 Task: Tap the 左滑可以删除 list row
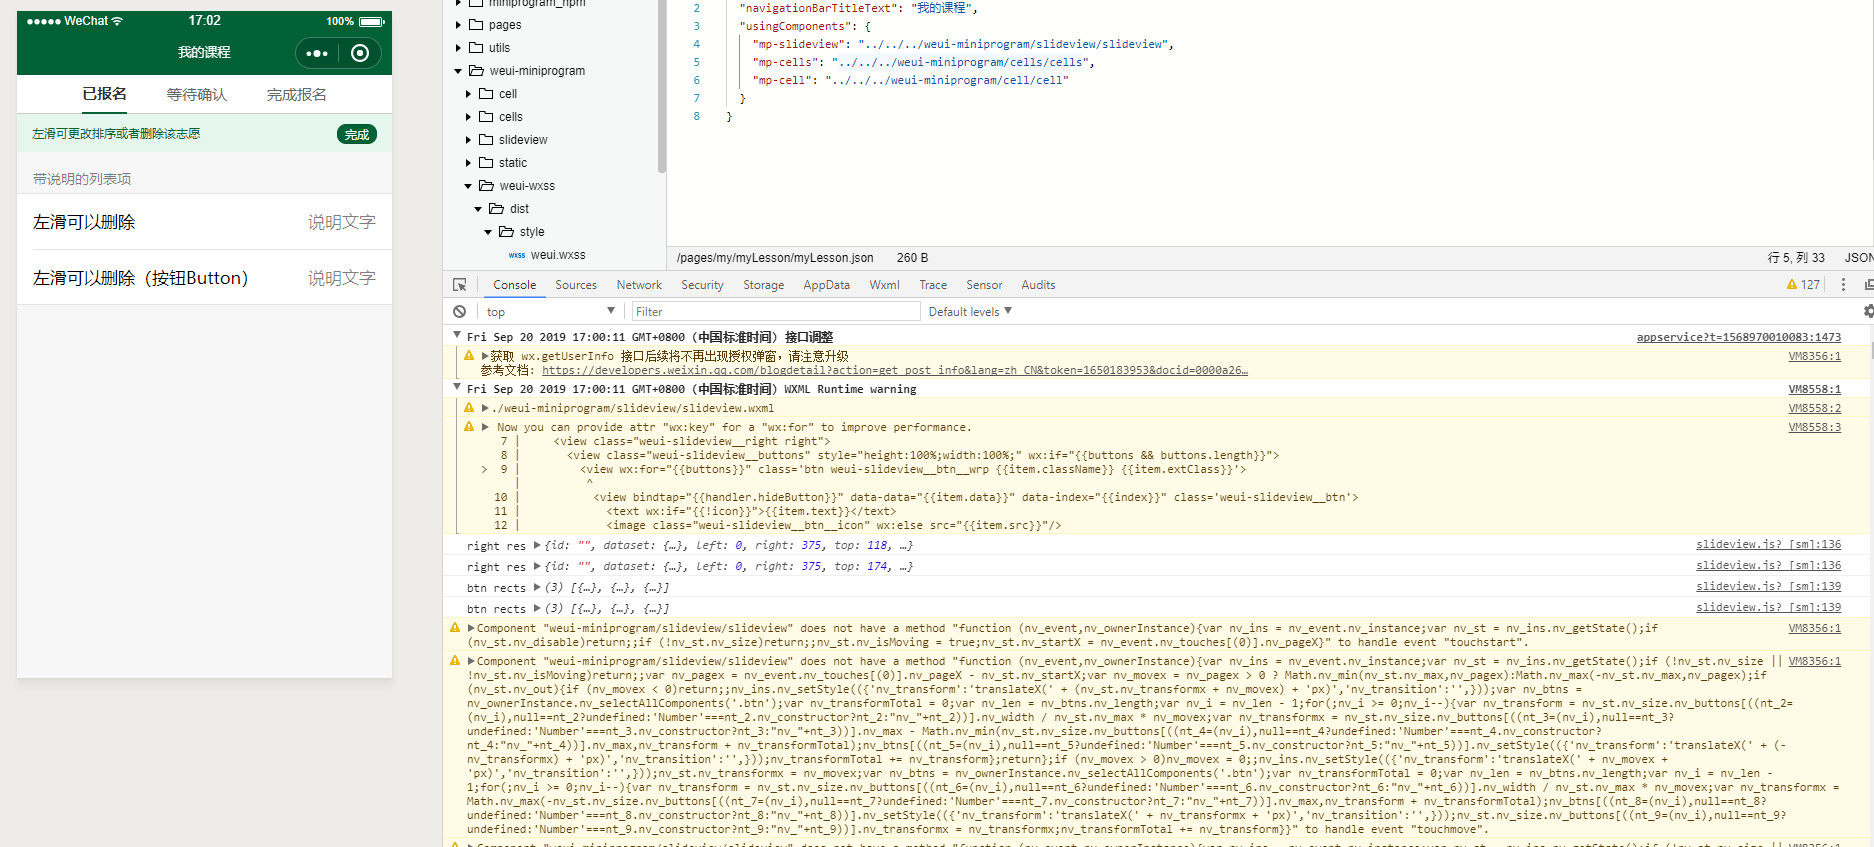pos(204,222)
